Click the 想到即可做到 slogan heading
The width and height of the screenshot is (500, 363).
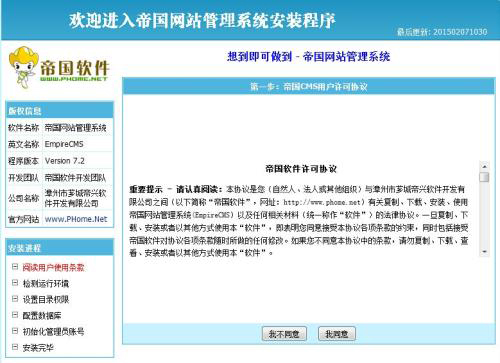308,56
